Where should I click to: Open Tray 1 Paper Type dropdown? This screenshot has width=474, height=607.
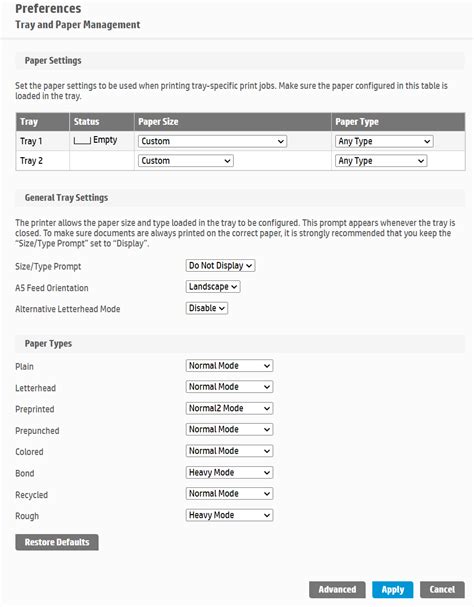click(384, 141)
